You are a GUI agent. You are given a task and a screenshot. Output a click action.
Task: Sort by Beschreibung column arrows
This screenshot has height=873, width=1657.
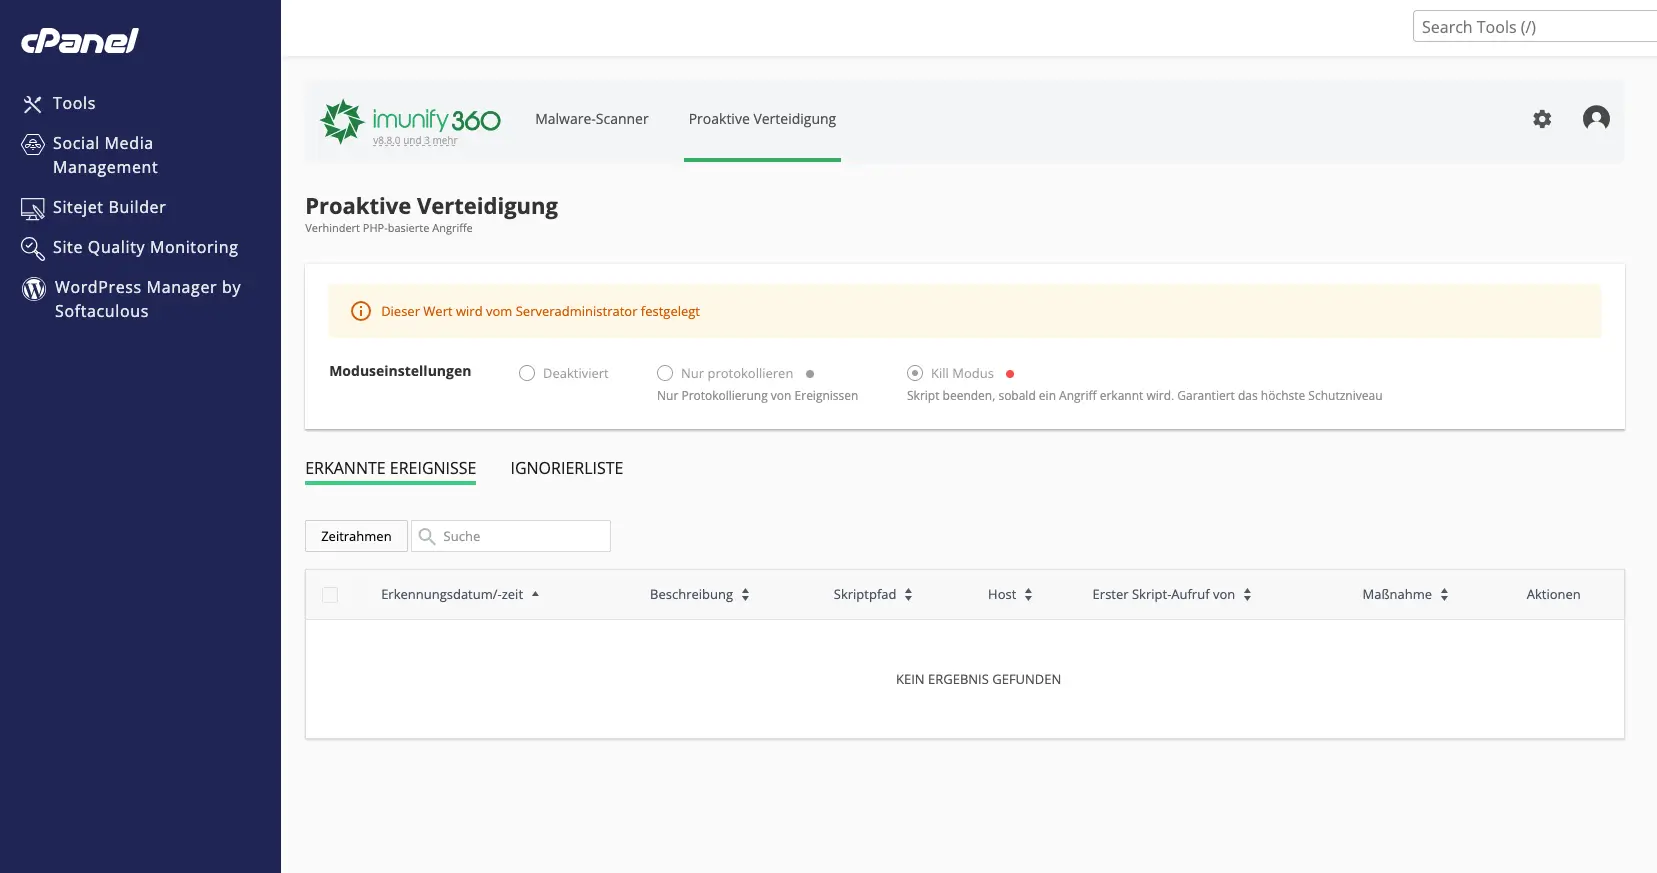745,595
